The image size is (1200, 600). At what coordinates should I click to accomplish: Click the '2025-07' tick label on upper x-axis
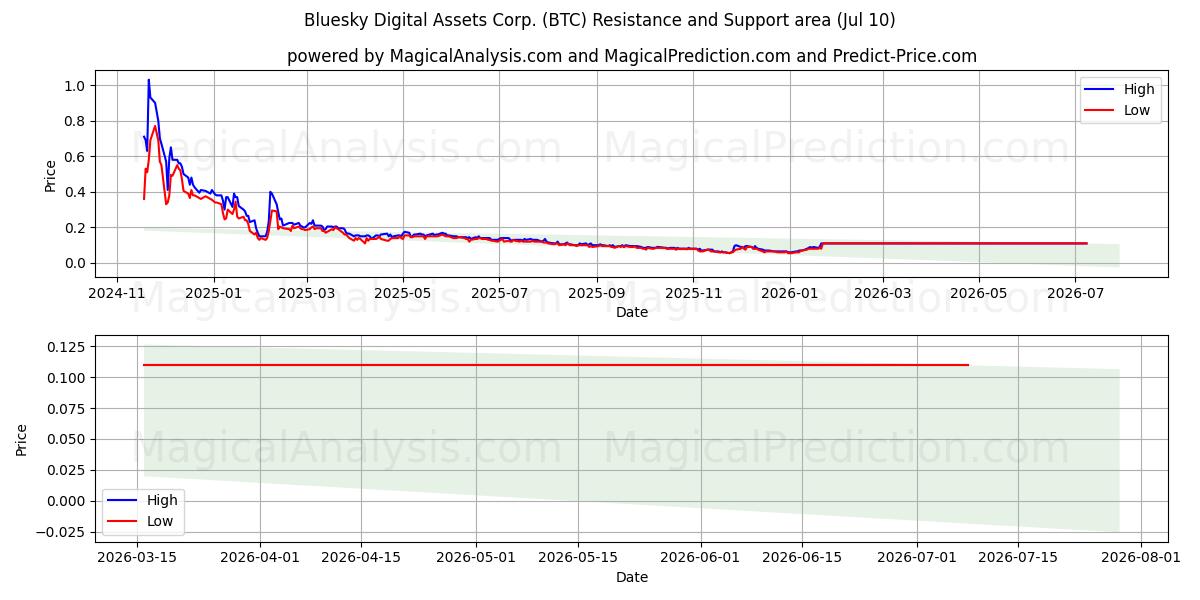click(x=498, y=293)
